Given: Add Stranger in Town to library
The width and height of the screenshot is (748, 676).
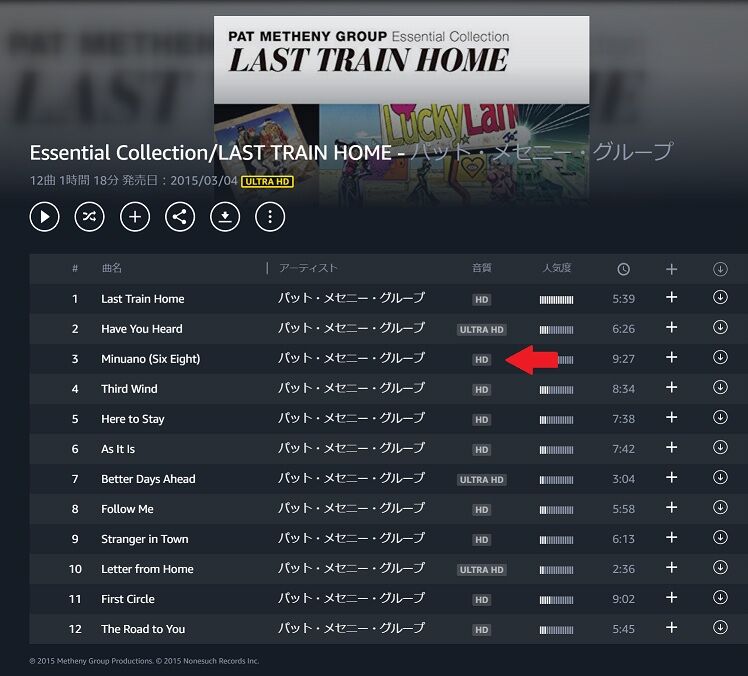Looking at the screenshot, I should [x=671, y=538].
